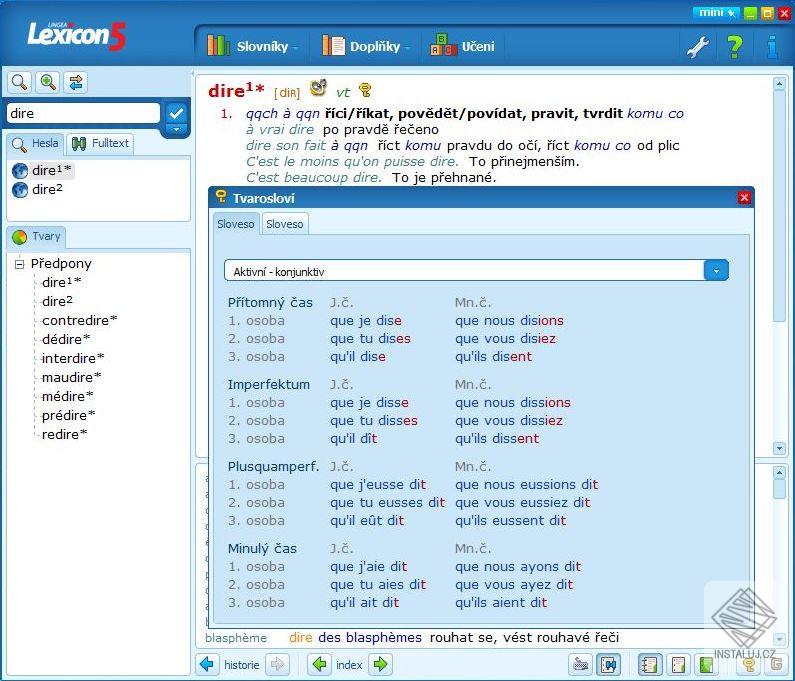Click the historie label
This screenshot has width=795, height=681.
(241, 665)
